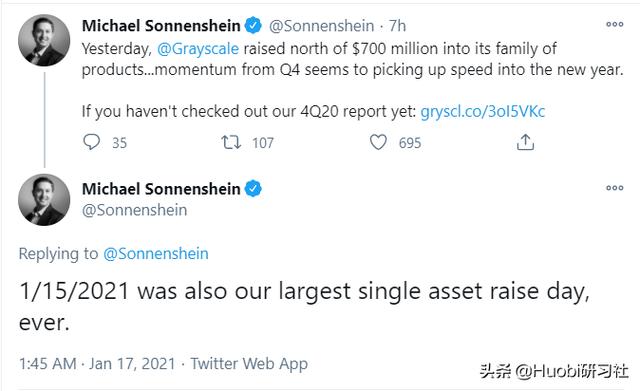Open the share icon on first tweet

[x=525, y=142]
